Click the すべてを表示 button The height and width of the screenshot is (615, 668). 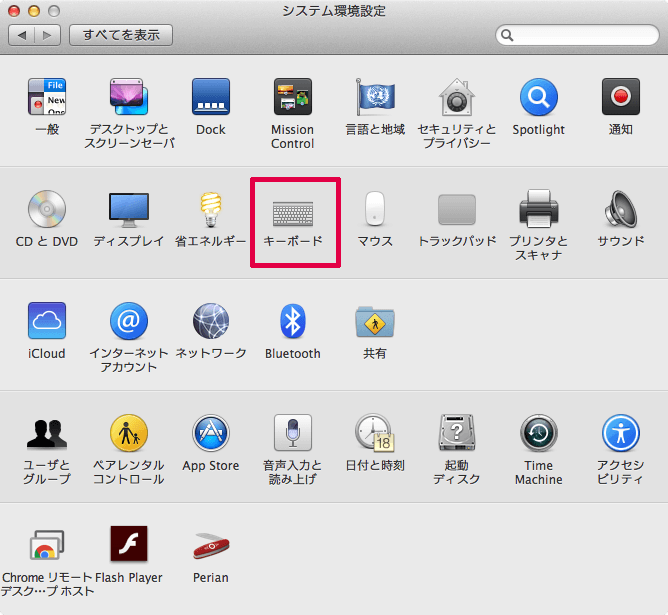(x=121, y=35)
